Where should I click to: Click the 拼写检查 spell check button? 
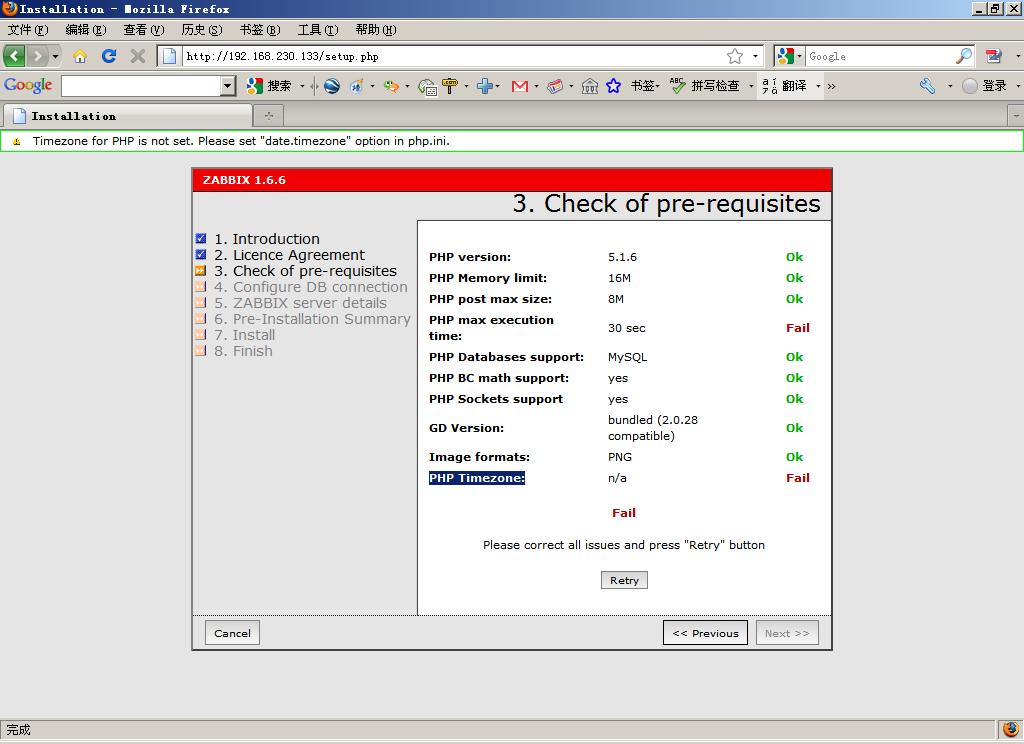click(x=705, y=86)
